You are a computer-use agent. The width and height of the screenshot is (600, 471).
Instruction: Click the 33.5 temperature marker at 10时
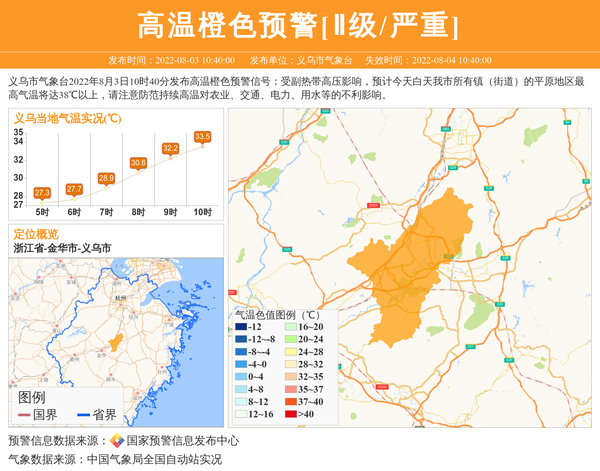(x=202, y=136)
